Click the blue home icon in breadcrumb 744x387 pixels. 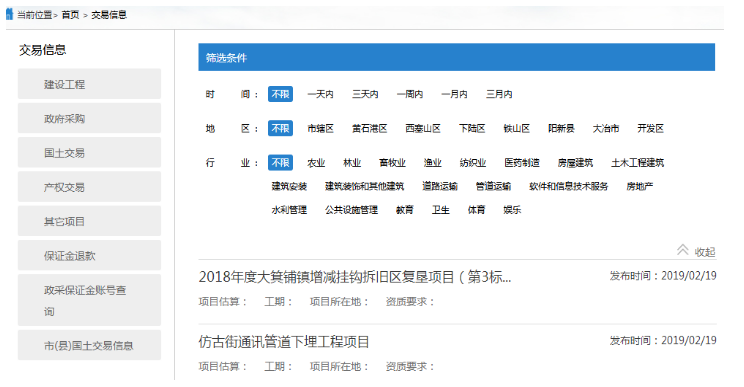[9, 14]
